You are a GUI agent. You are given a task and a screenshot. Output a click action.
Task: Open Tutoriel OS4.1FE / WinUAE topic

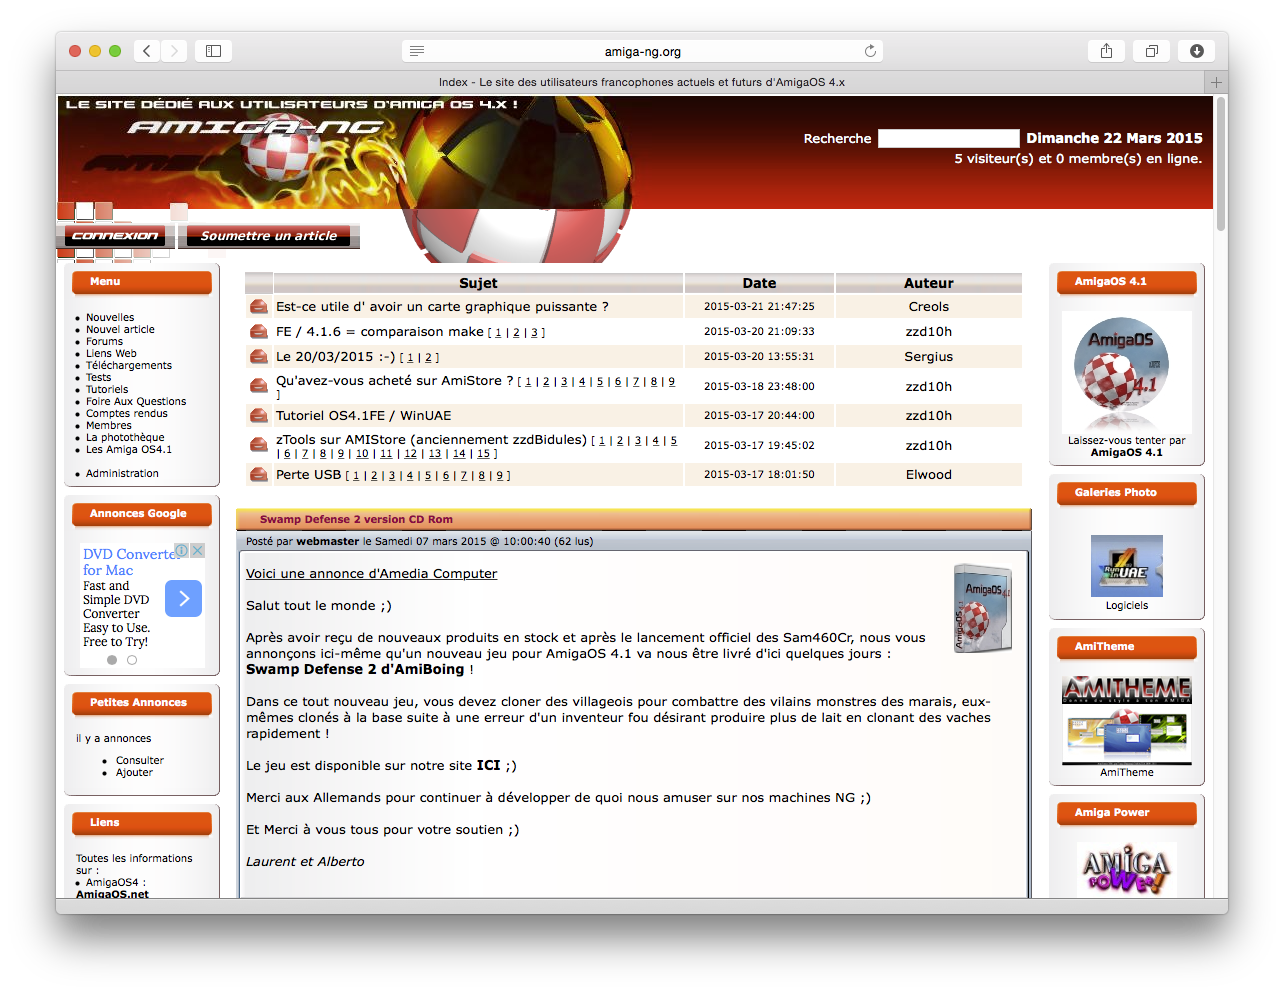364,416
